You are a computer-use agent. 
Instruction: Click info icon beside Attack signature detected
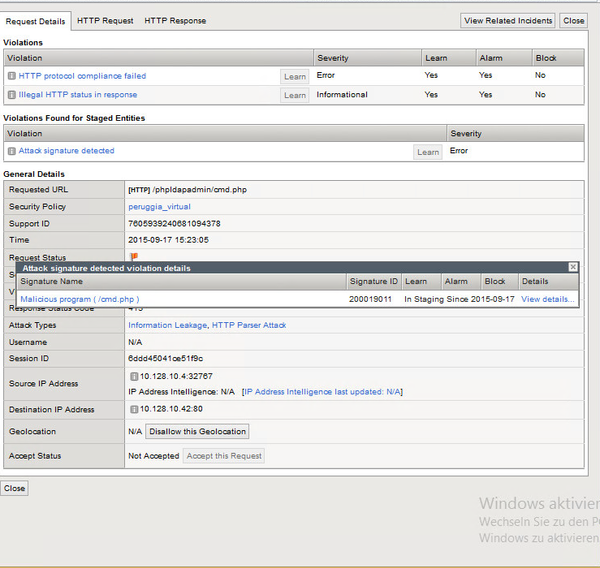pyautogui.click(x=12, y=151)
